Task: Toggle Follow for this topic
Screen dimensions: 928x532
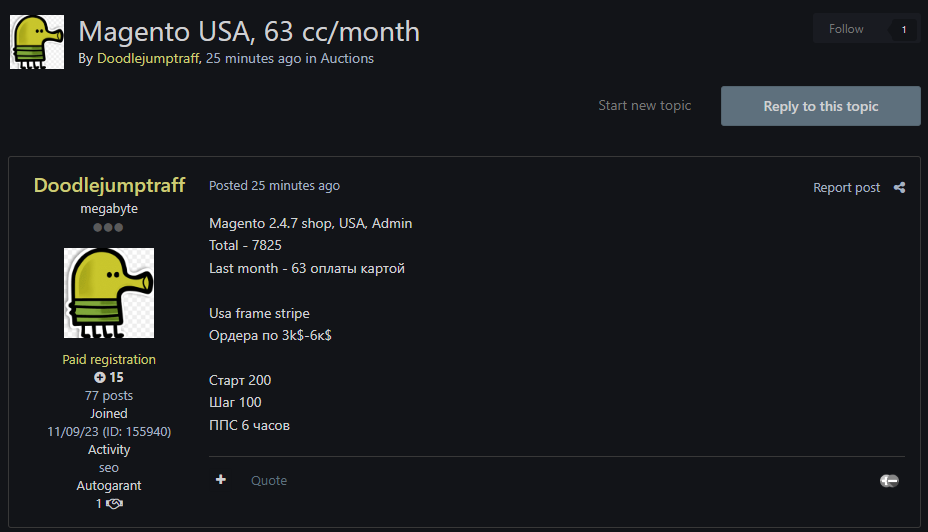Action: point(846,29)
